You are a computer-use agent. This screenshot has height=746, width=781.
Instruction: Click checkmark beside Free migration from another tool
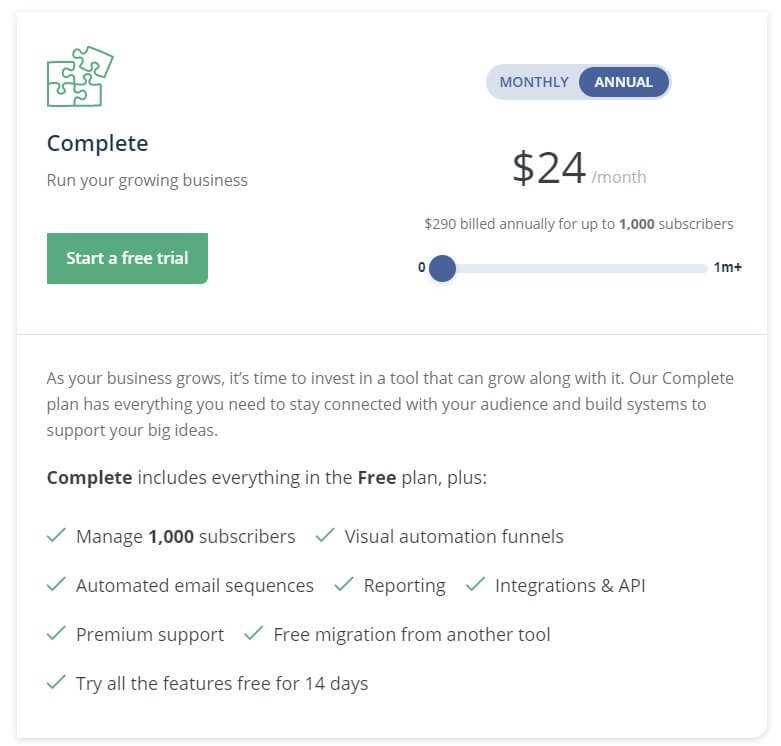click(x=254, y=633)
